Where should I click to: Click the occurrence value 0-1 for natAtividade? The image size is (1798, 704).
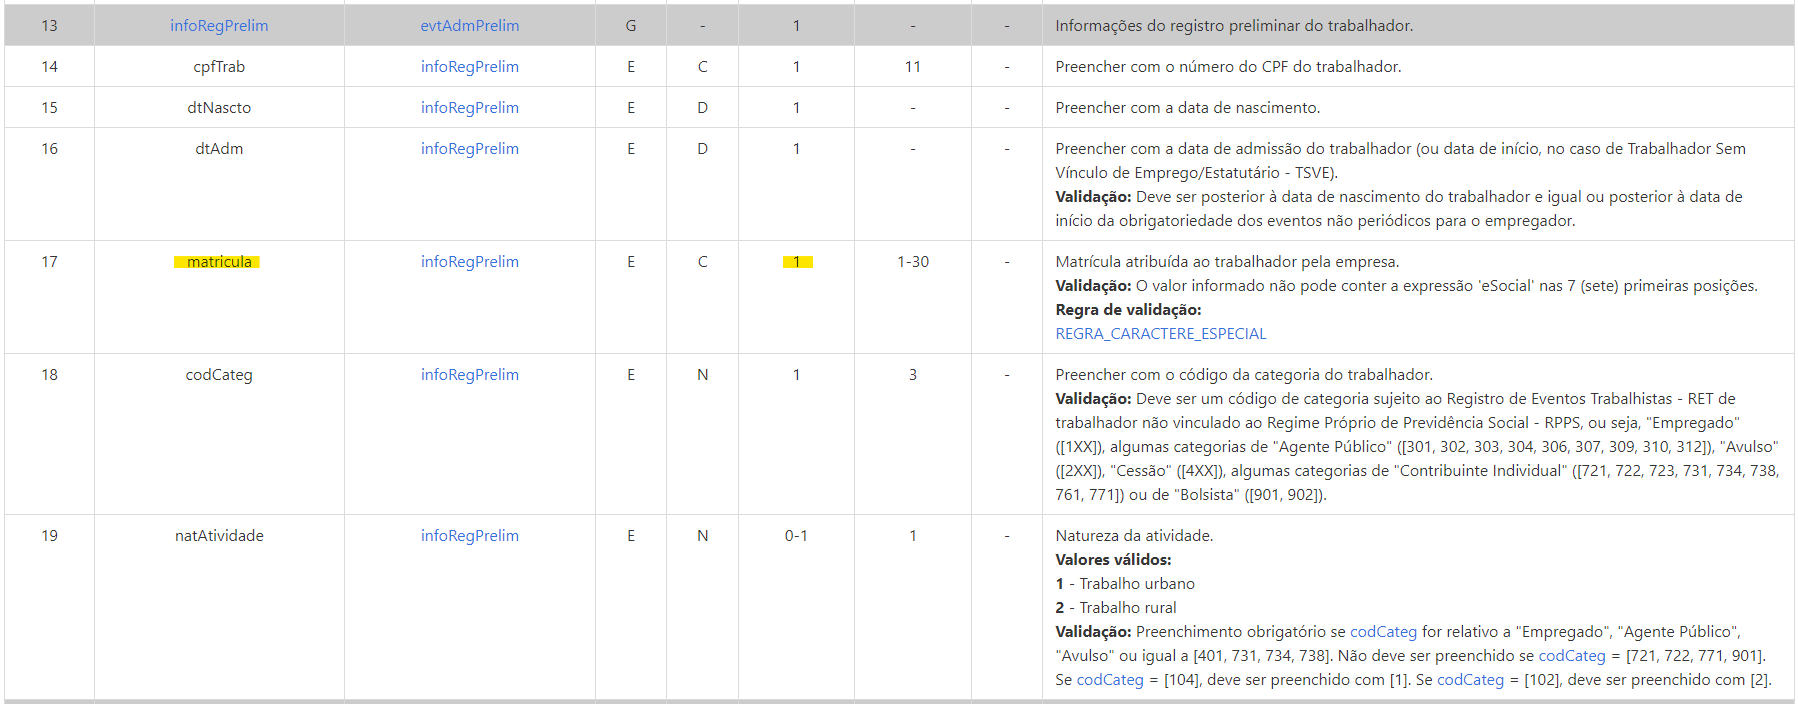(796, 536)
